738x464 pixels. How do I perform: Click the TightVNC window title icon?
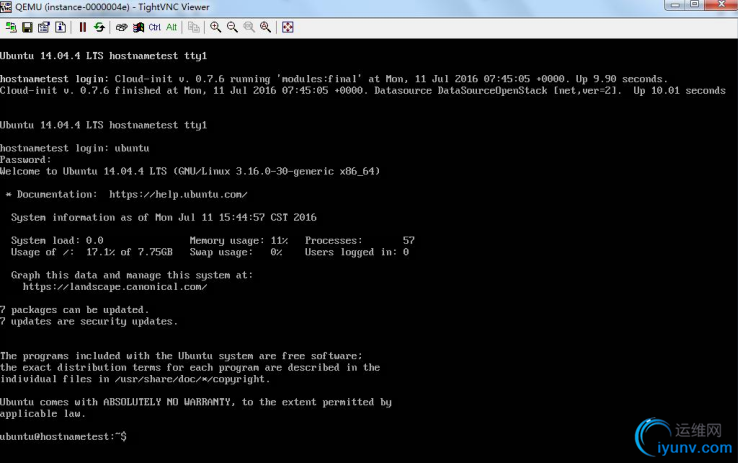pyautogui.click(x=6, y=7)
